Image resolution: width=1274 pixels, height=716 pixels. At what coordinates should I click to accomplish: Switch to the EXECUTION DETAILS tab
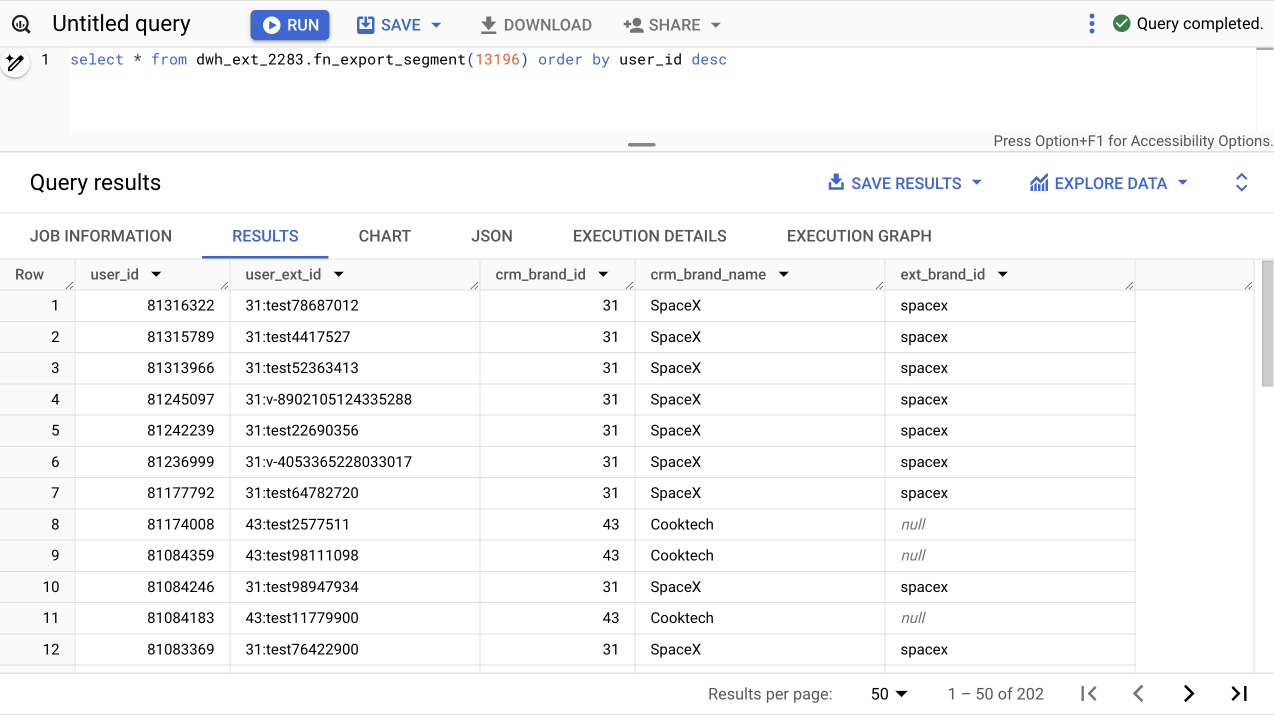click(x=649, y=236)
